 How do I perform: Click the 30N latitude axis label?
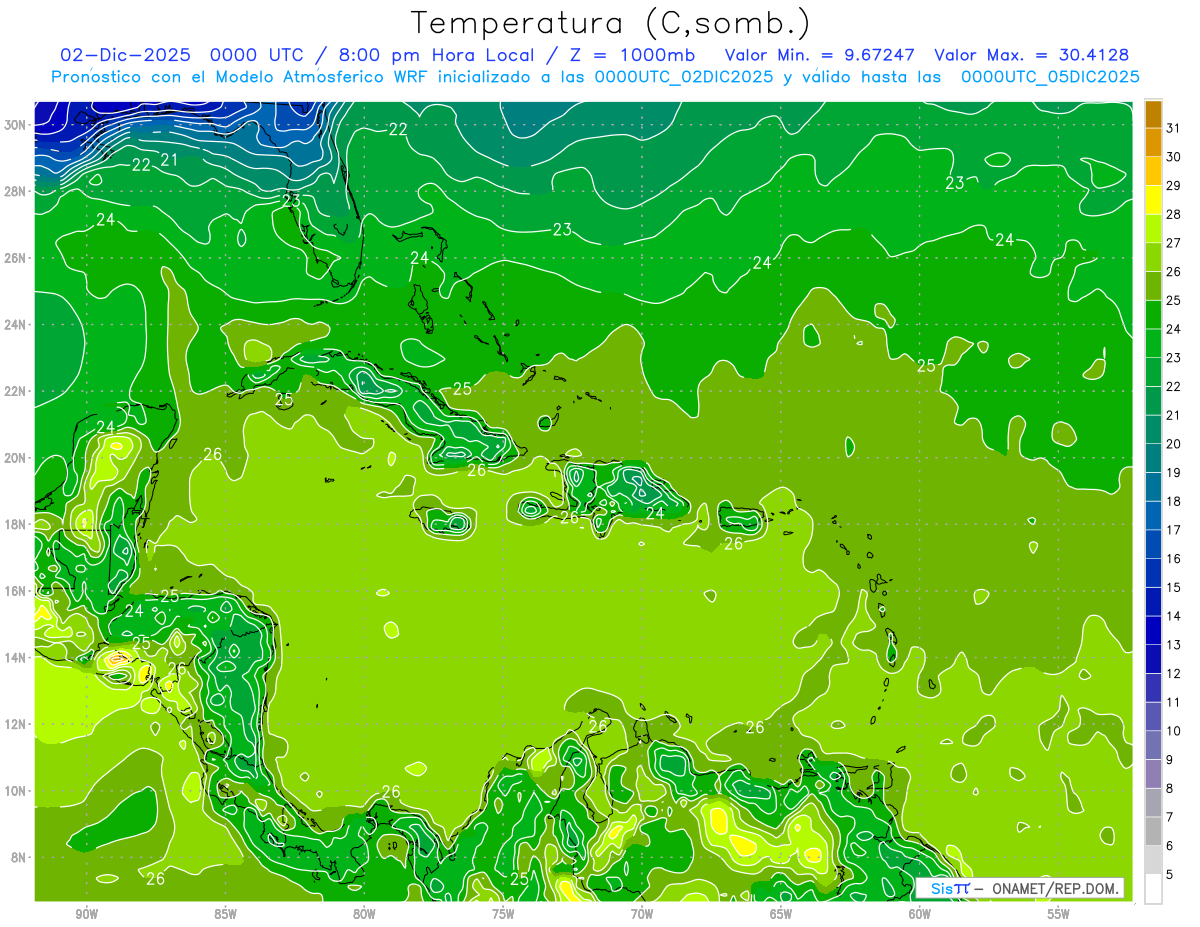(x=15, y=125)
